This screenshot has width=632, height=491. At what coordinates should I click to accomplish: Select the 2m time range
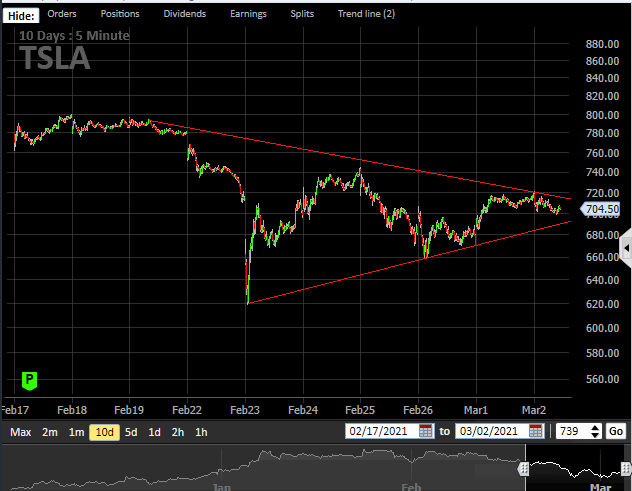(50, 432)
